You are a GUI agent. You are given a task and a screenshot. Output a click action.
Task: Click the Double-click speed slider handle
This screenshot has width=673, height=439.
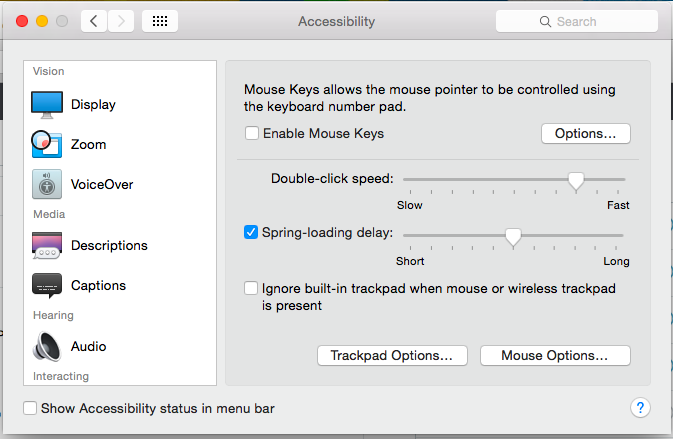point(576,180)
